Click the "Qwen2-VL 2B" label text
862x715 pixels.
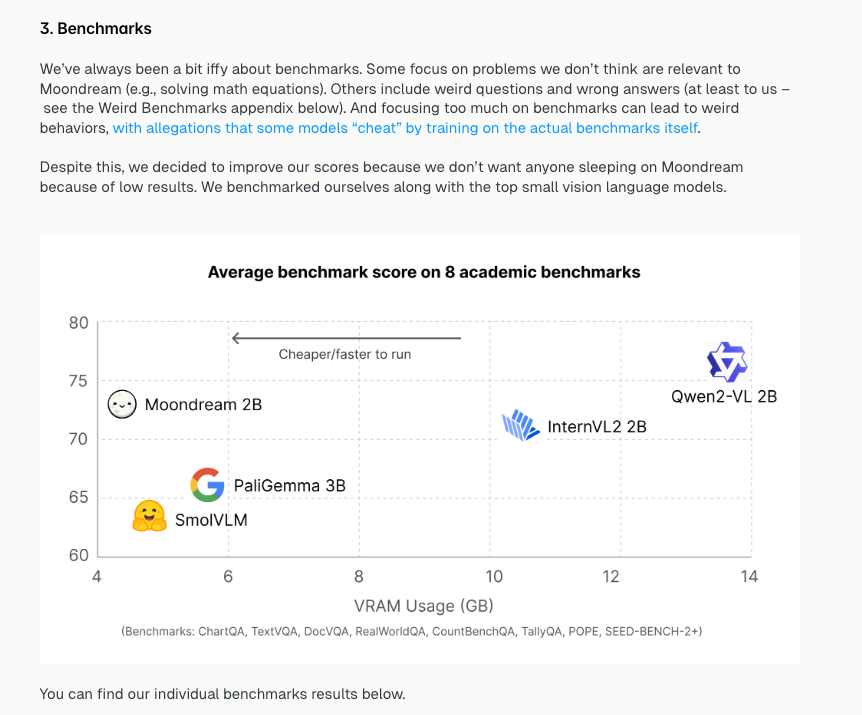[x=724, y=396]
